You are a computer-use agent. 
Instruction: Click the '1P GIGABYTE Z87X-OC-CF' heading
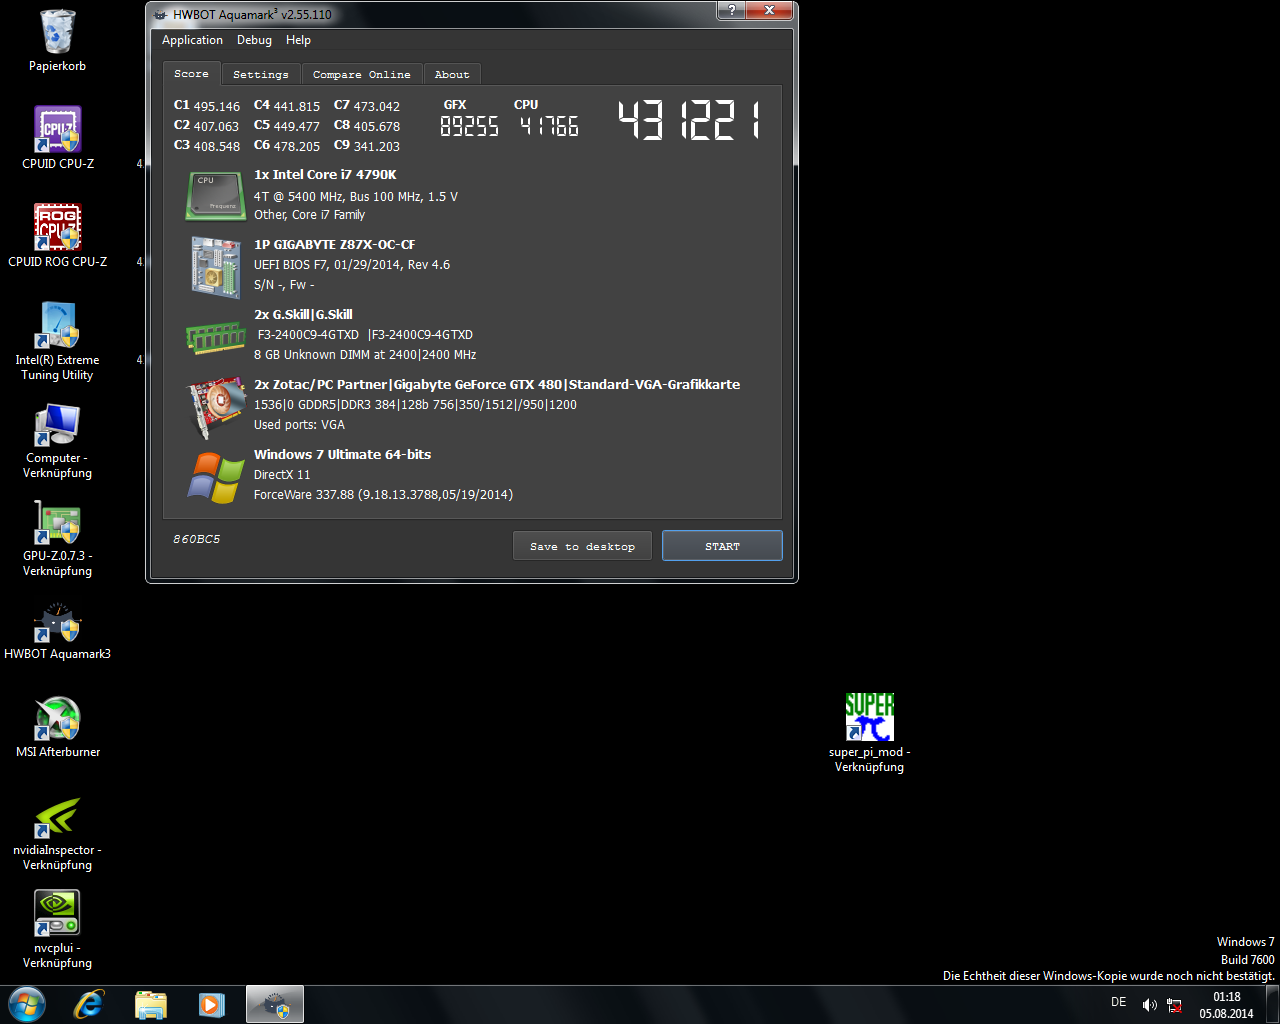(334, 244)
